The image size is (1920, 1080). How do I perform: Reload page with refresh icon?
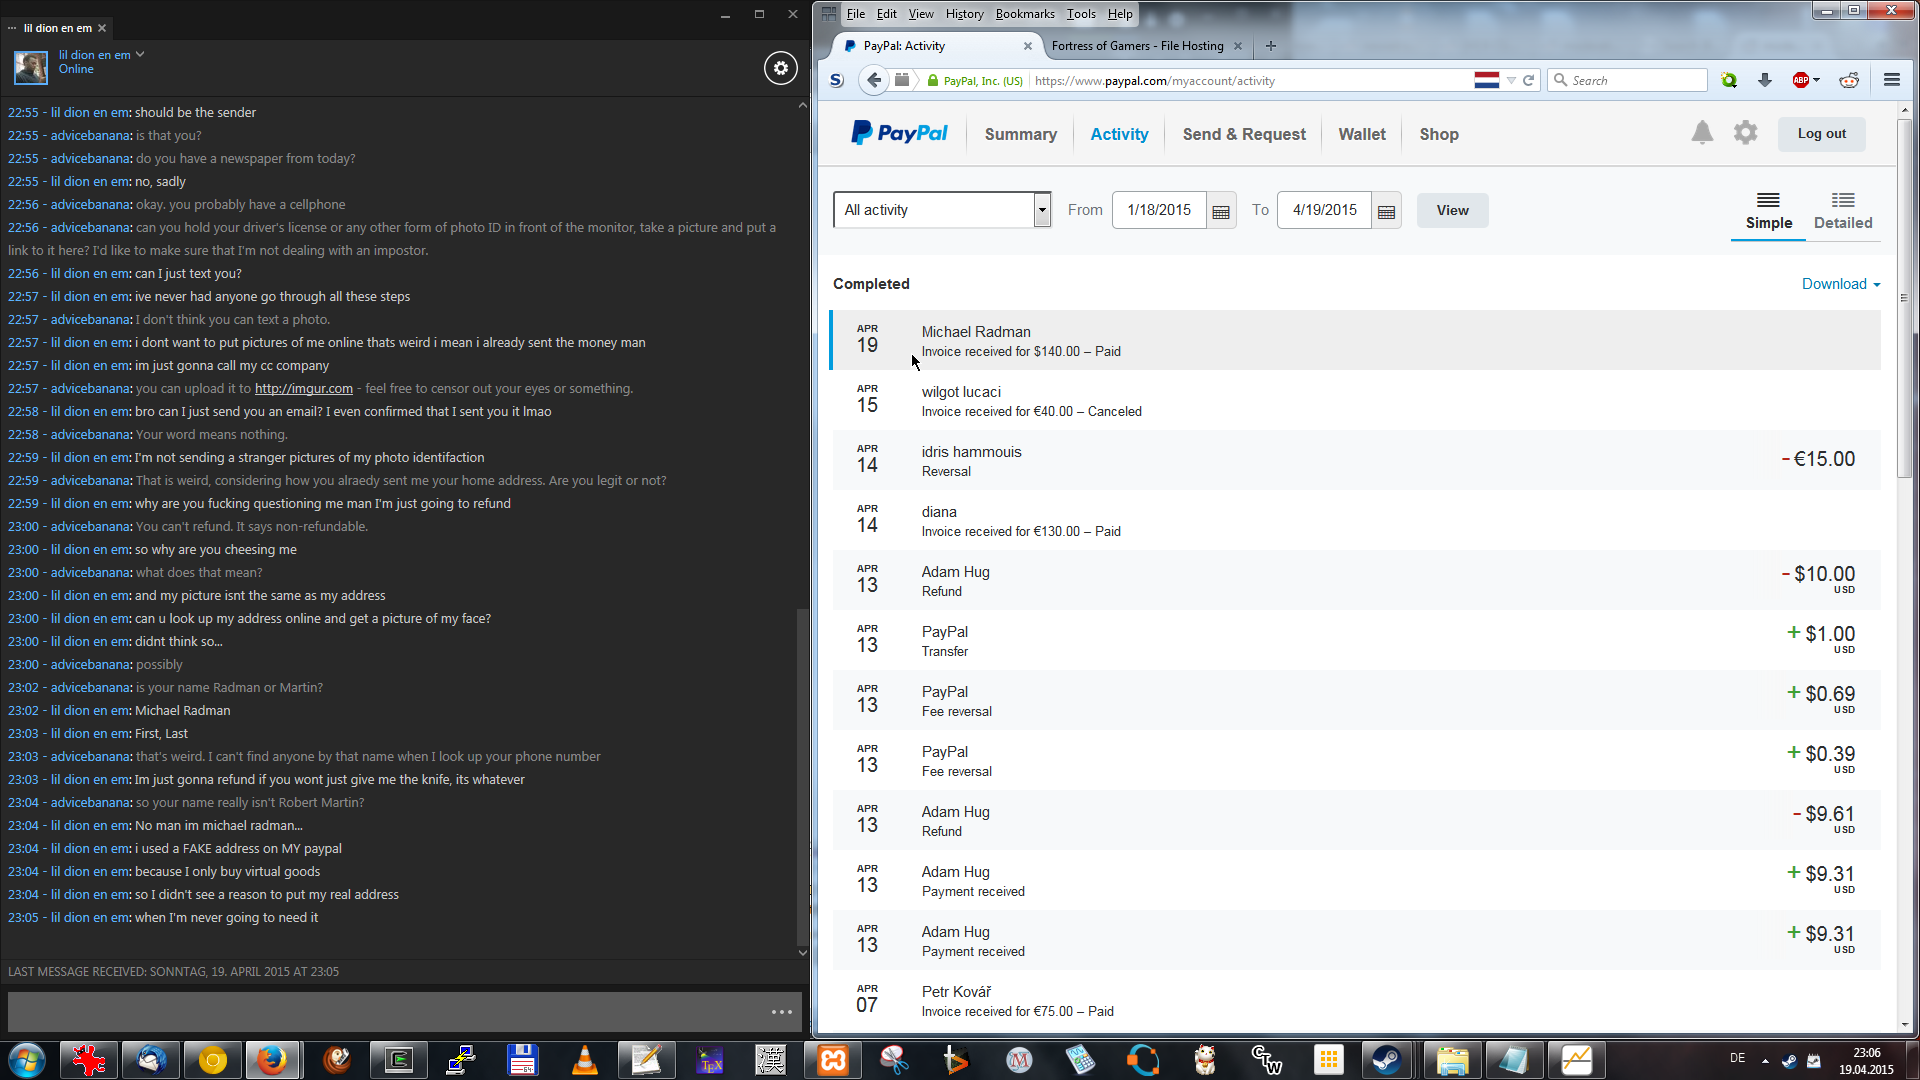1528,80
